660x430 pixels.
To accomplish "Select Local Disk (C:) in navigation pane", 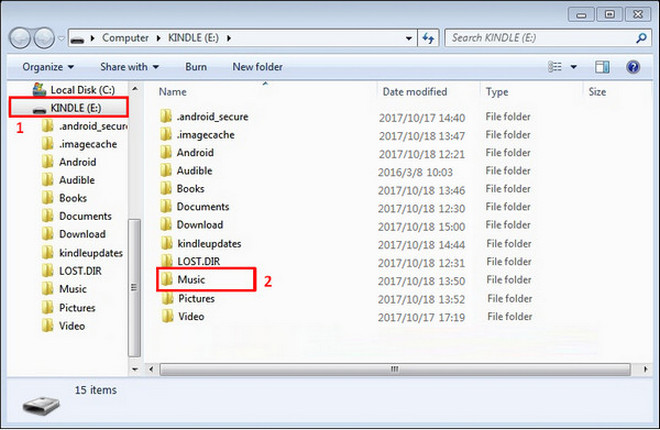I will click(x=74, y=90).
